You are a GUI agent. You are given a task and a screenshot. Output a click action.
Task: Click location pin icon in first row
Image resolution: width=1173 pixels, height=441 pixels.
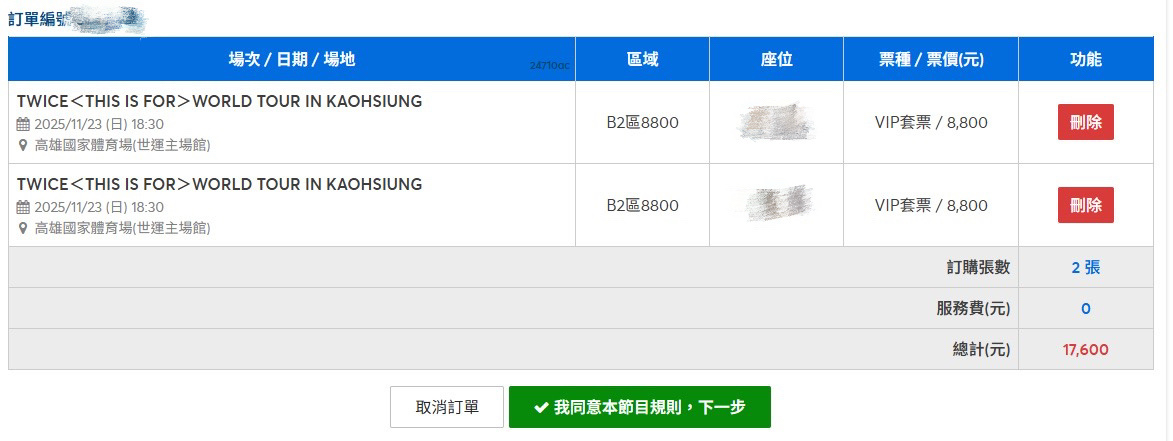(22, 145)
